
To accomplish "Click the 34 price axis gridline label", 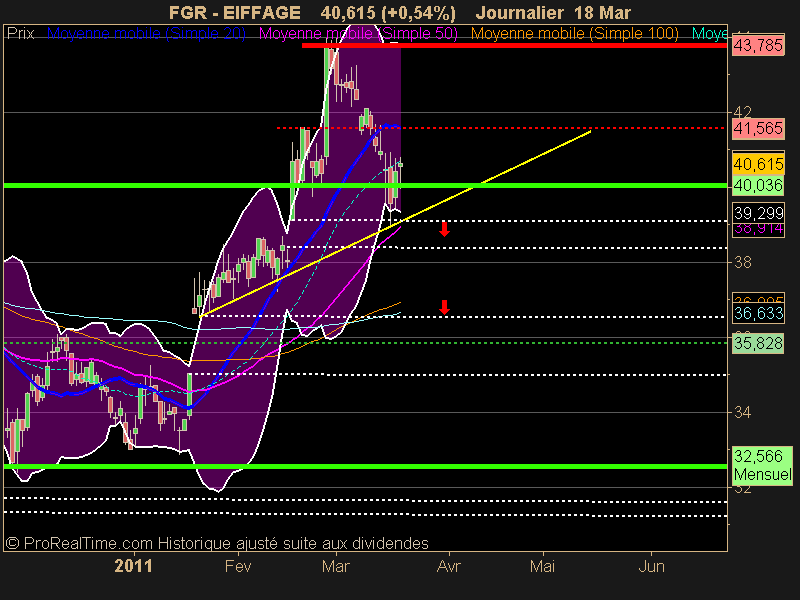I will [742, 412].
